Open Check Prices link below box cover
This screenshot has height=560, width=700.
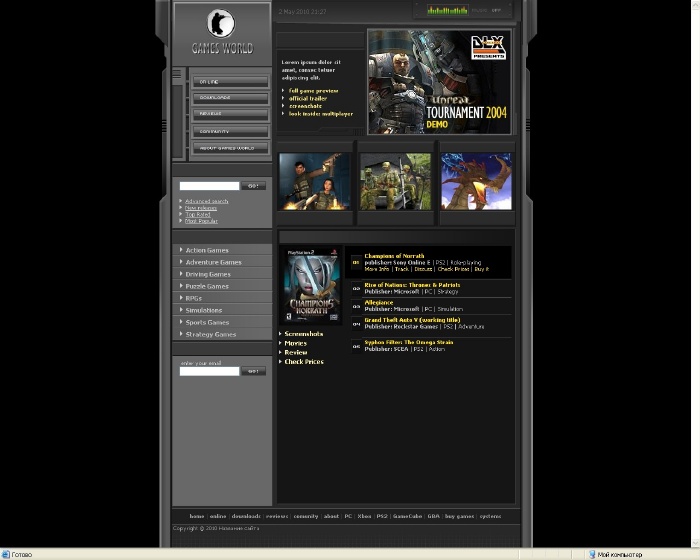(x=304, y=362)
